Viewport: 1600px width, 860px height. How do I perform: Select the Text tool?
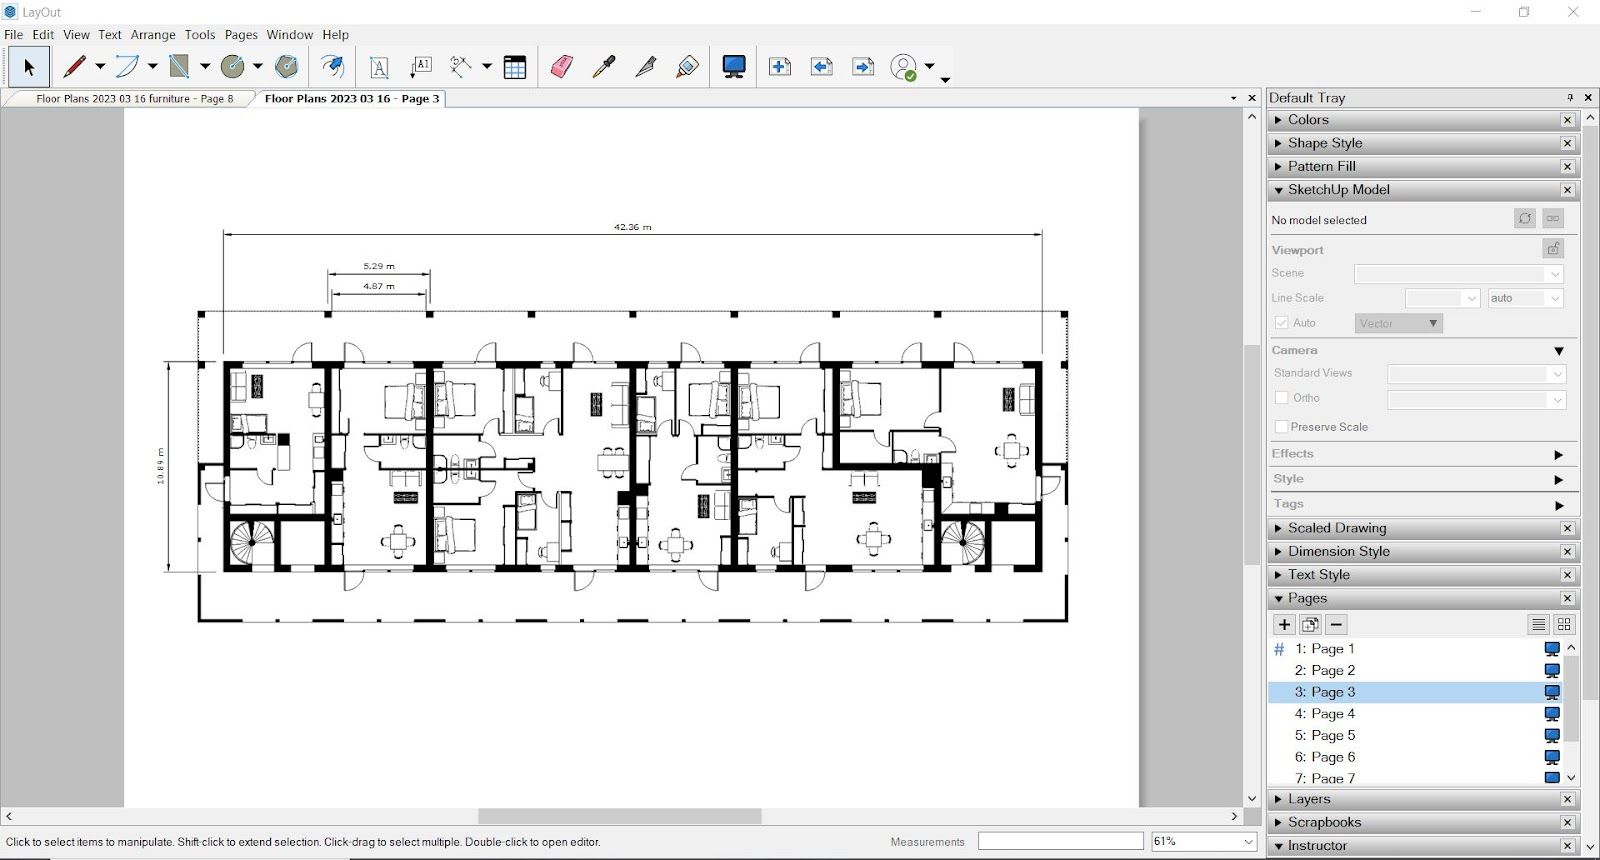click(379, 67)
